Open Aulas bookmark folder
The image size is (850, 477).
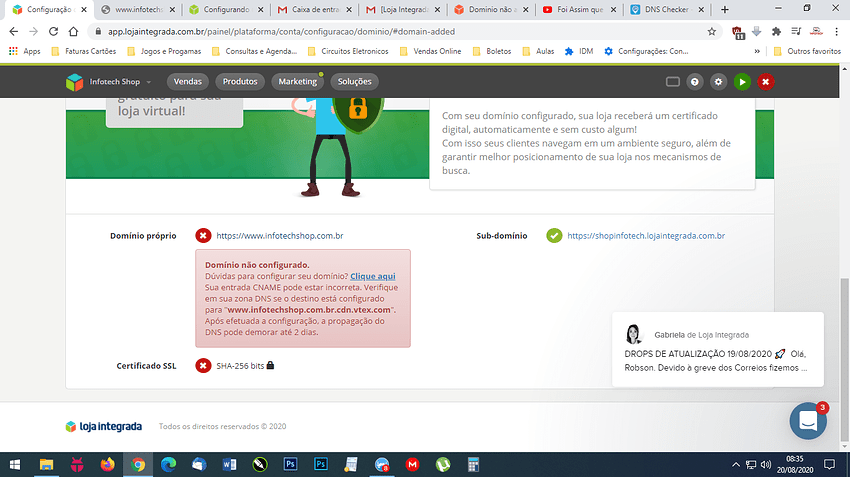tap(538, 51)
